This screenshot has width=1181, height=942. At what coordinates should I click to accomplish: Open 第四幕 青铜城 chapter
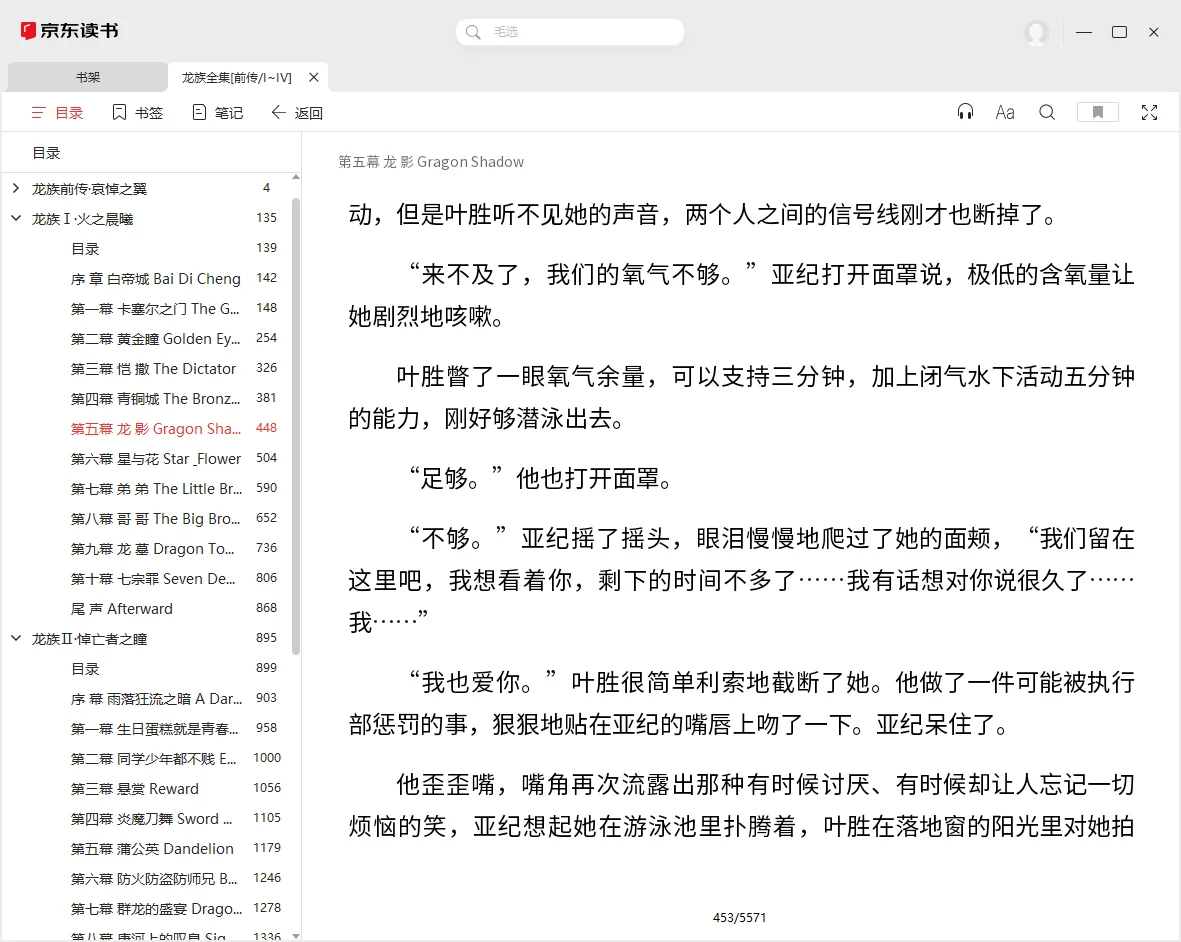point(156,398)
